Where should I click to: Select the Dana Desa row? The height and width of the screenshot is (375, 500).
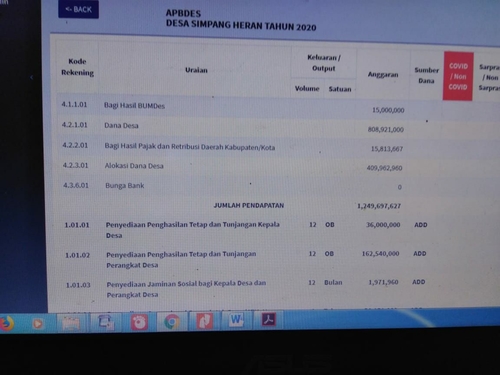coord(248,127)
